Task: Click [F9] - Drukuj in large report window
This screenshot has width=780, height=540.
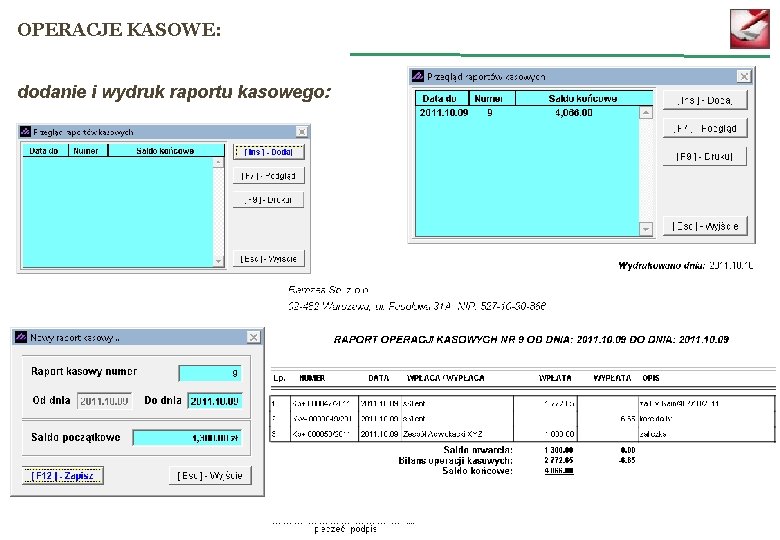Action: (x=705, y=156)
